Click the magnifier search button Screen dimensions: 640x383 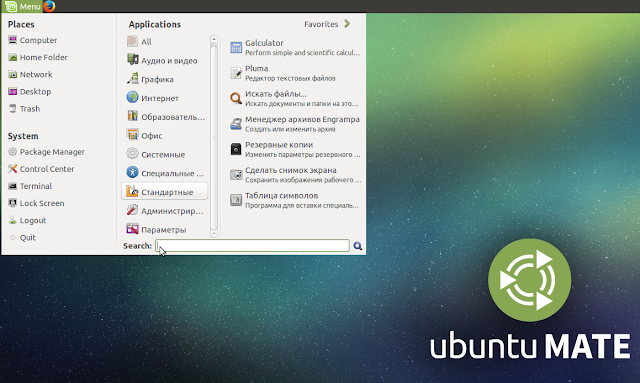pyautogui.click(x=358, y=246)
